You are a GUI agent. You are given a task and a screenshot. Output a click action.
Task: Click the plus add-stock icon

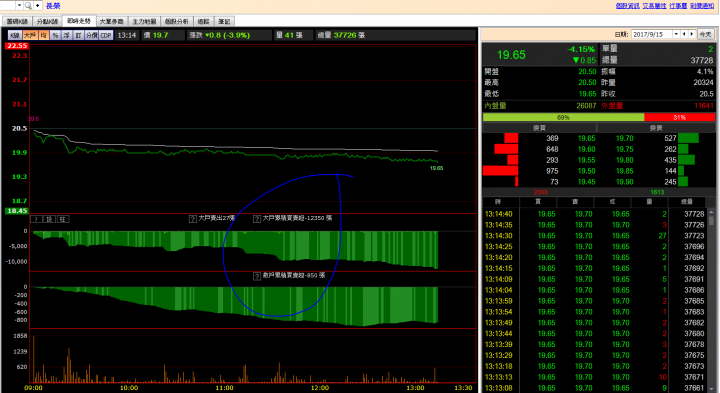pyautogui.click(x=38, y=6)
